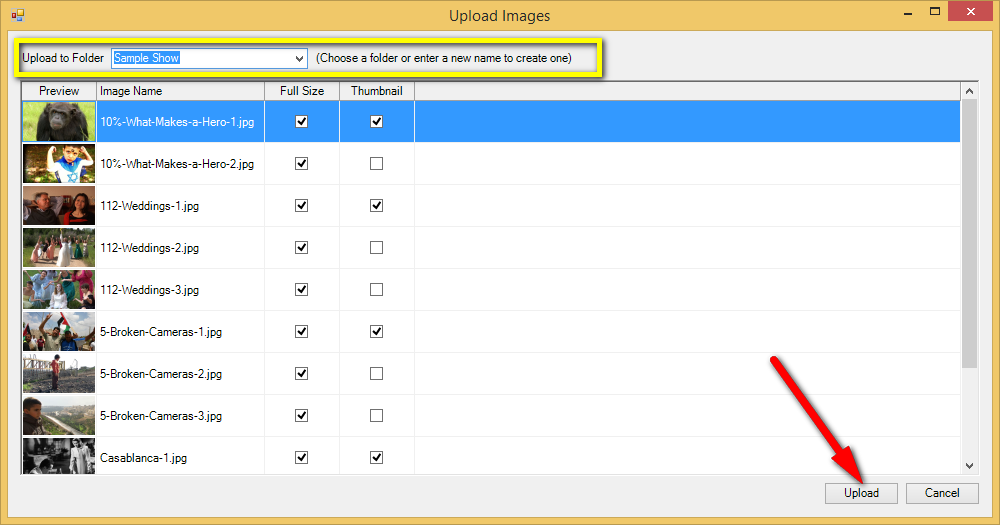
Task: Minimize the Upload Images window
Action: pos(908,13)
